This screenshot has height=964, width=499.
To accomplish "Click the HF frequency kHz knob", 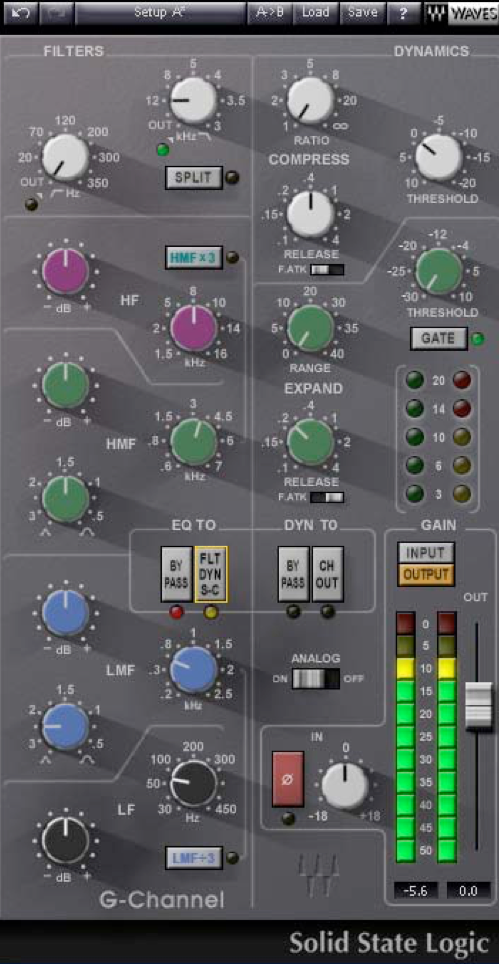I will pos(194,327).
